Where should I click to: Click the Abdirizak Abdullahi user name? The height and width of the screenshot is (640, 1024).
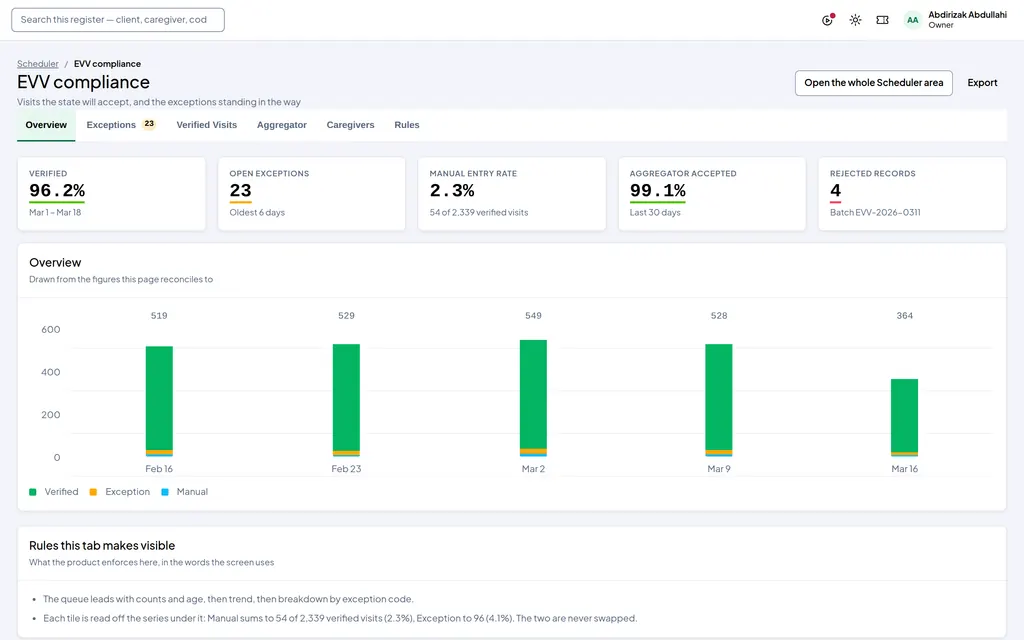coord(967,14)
